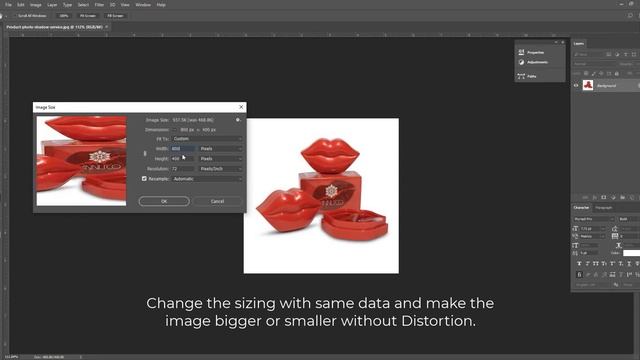640x360 pixels.
Task: Switch to the Character tab
Action: [581, 207]
